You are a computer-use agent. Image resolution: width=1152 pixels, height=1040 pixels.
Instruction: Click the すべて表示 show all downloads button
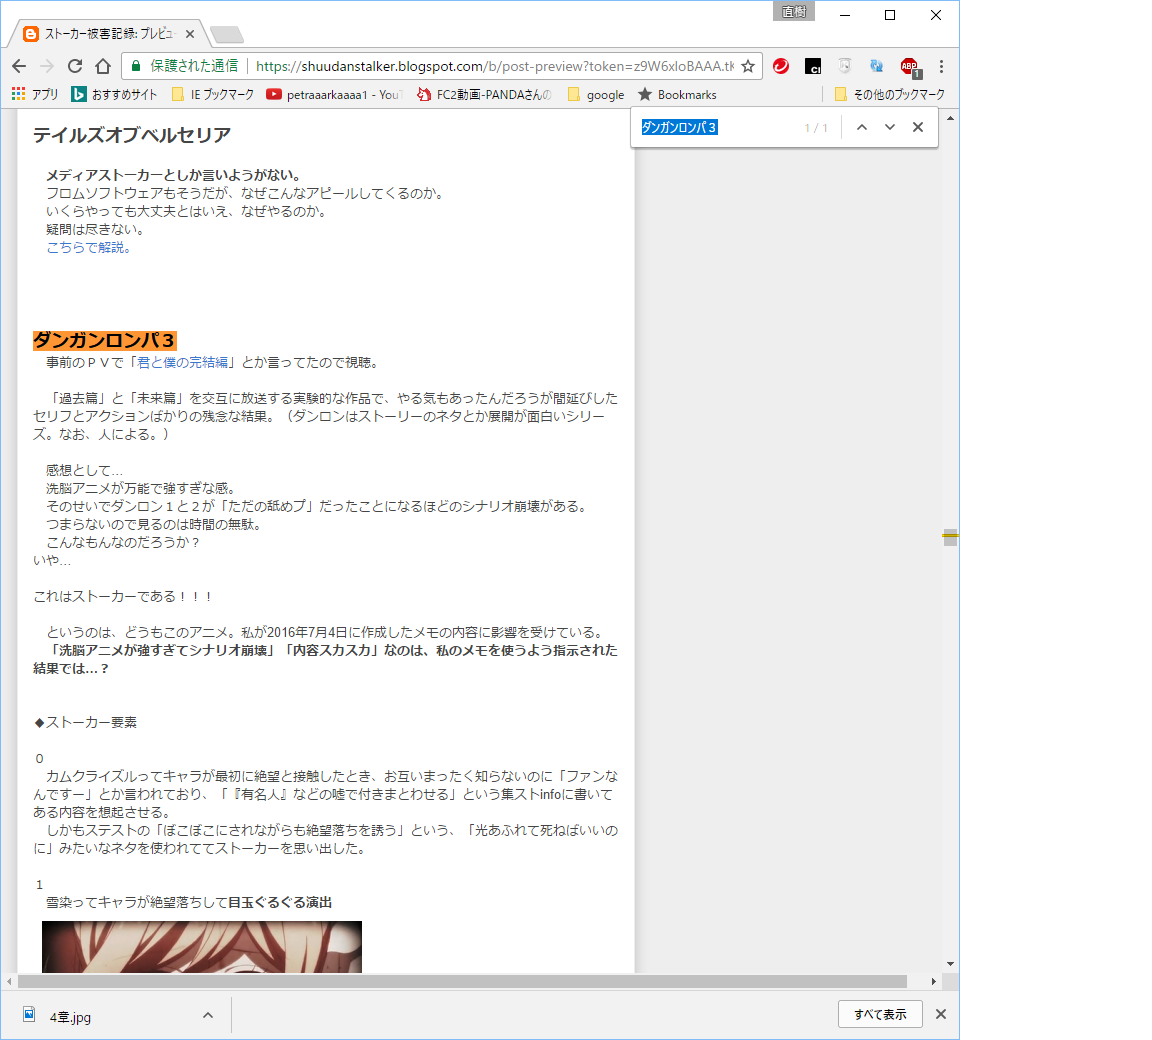[x=880, y=1014]
